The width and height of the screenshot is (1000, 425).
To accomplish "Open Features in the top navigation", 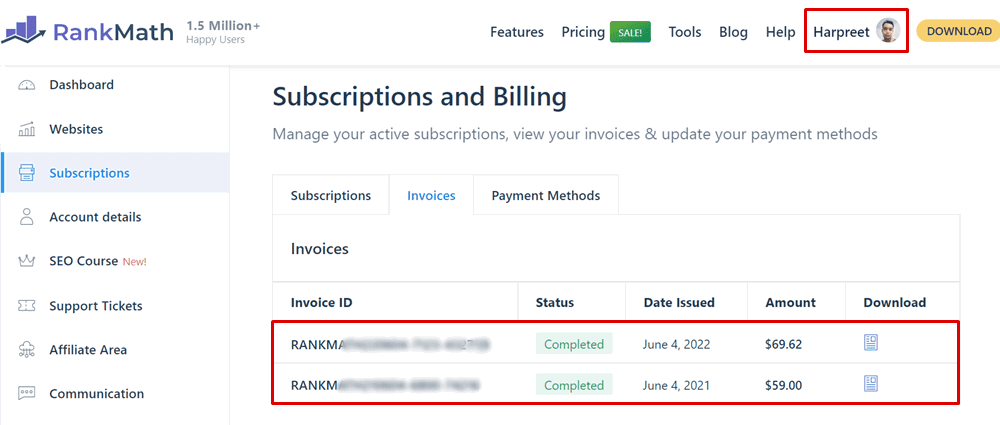I will (517, 32).
